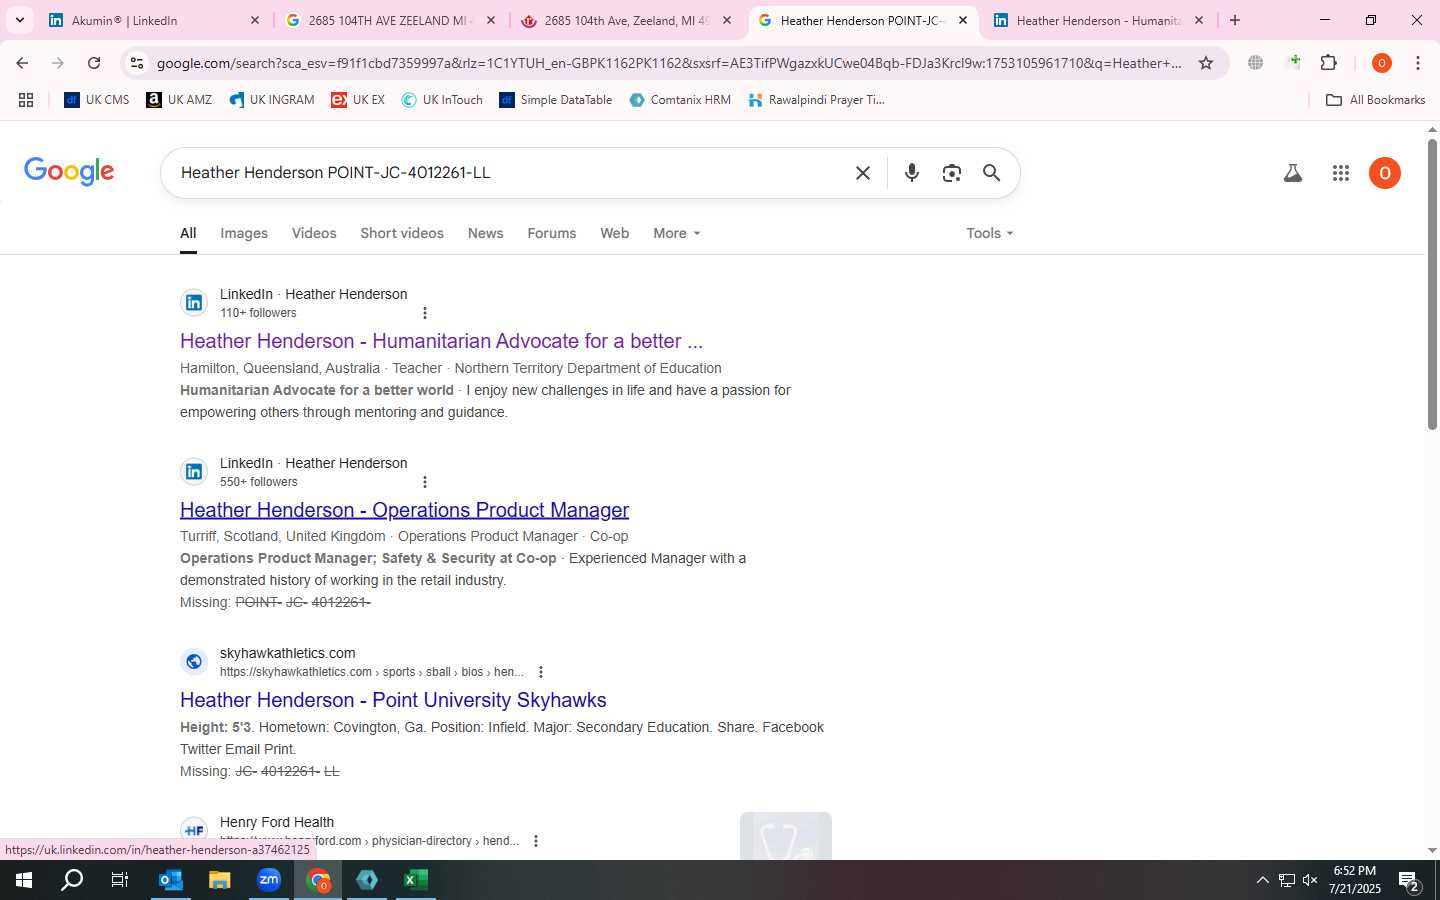Click the browser address bar URL
This screenshot has width=1440, height=900.
click(669, 63)
